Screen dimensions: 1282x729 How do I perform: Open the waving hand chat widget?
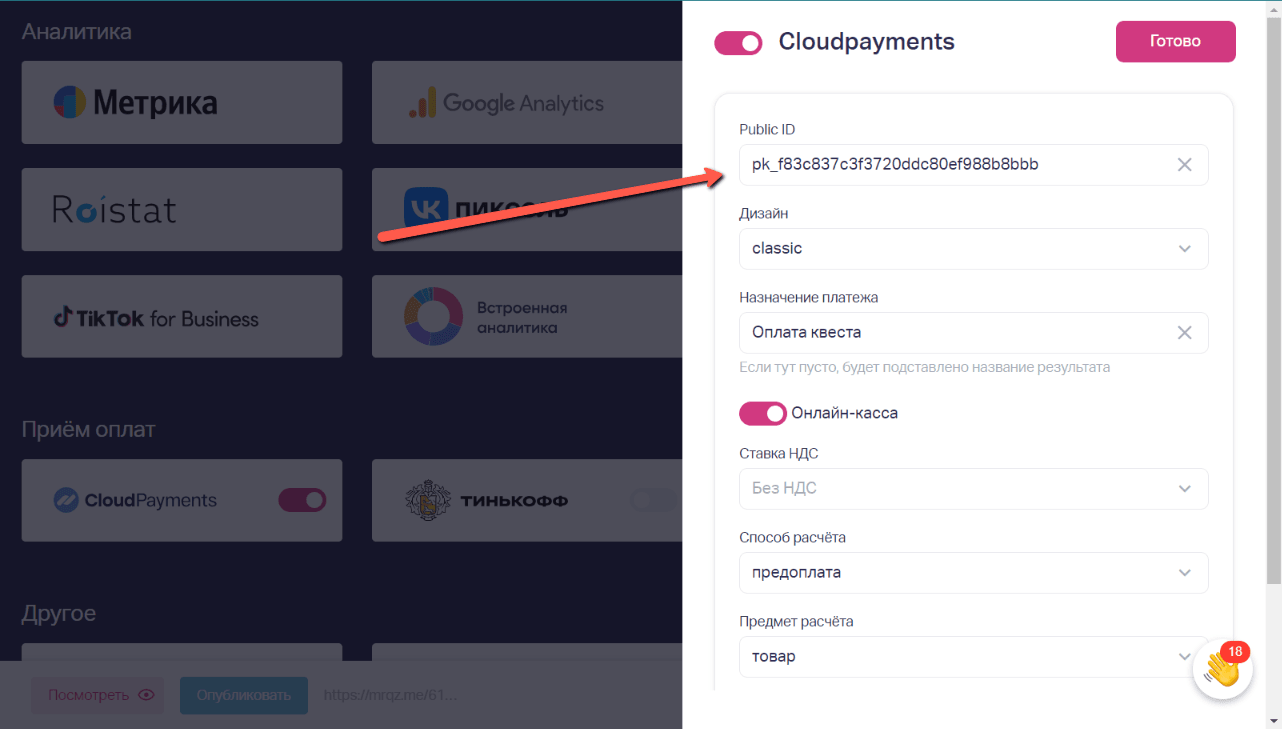pyautogui.click(x=1223, y=669)
